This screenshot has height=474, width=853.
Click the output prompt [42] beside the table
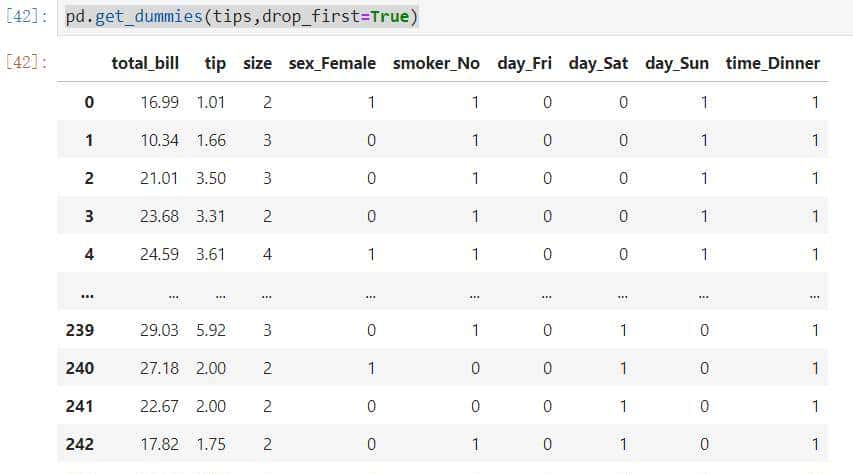click(25, 62)
